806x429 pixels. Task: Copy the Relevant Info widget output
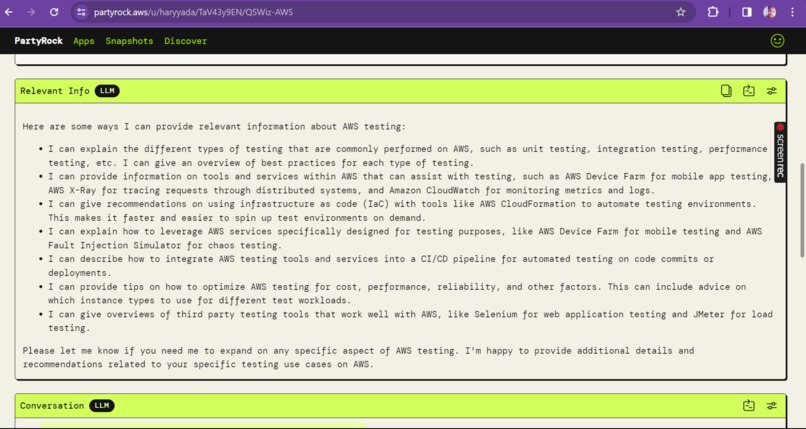(726, 91)
